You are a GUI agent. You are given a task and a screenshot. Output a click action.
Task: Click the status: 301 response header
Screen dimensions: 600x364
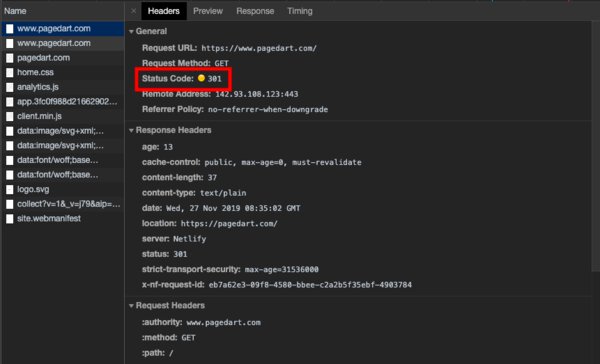point(165,254)
